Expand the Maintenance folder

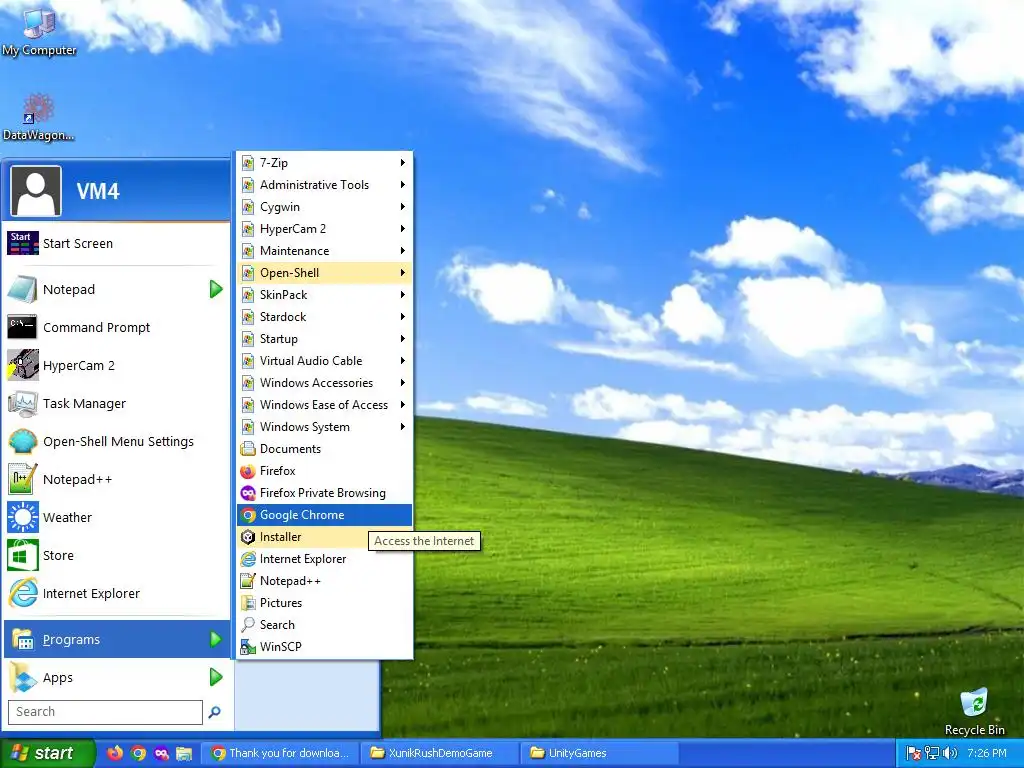click(x=325, y=251)
